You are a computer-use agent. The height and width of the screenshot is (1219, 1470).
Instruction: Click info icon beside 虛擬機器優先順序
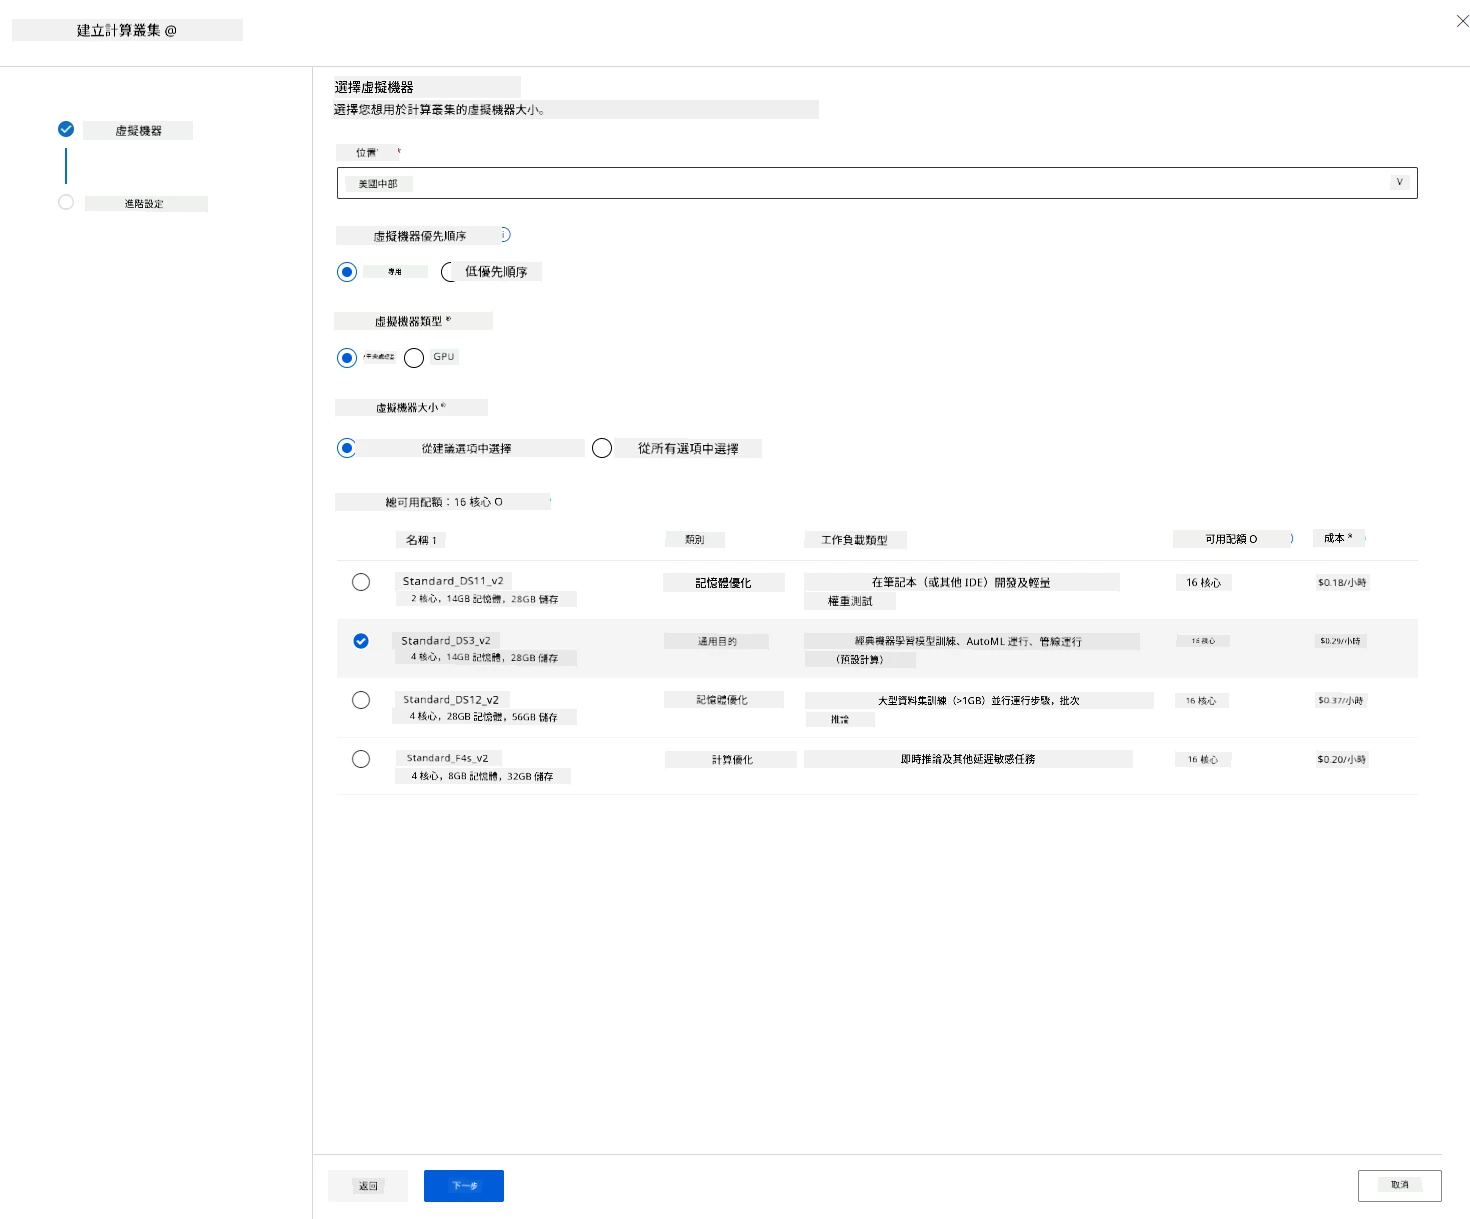point(505,235)
